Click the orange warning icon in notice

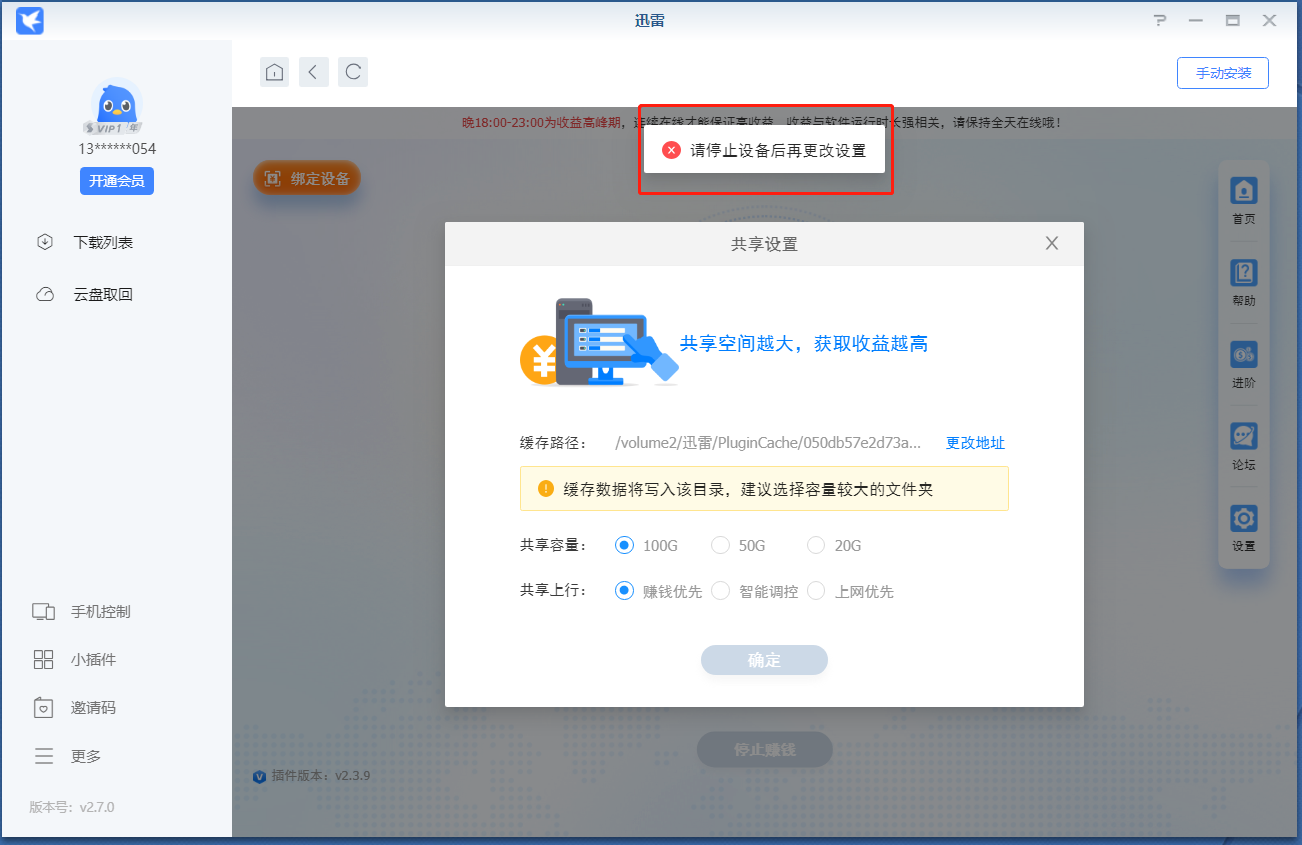[x=546, y=488]
